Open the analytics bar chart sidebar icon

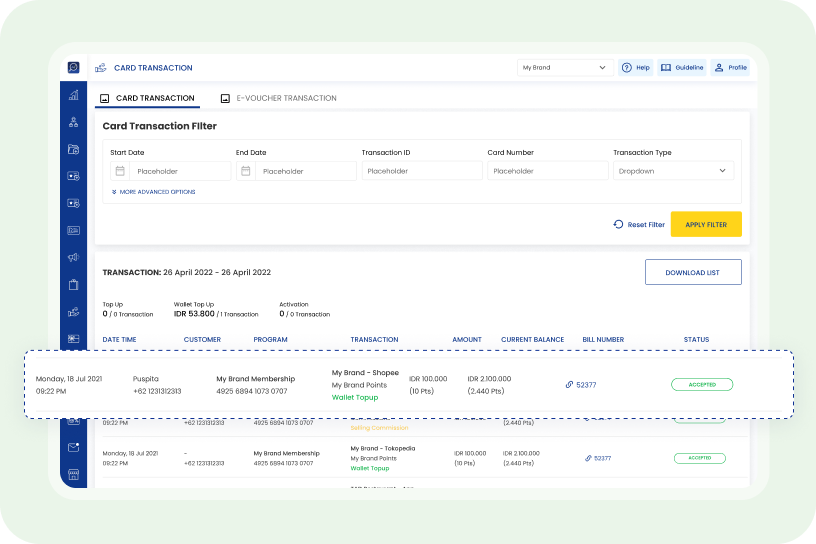coord(73,95)
